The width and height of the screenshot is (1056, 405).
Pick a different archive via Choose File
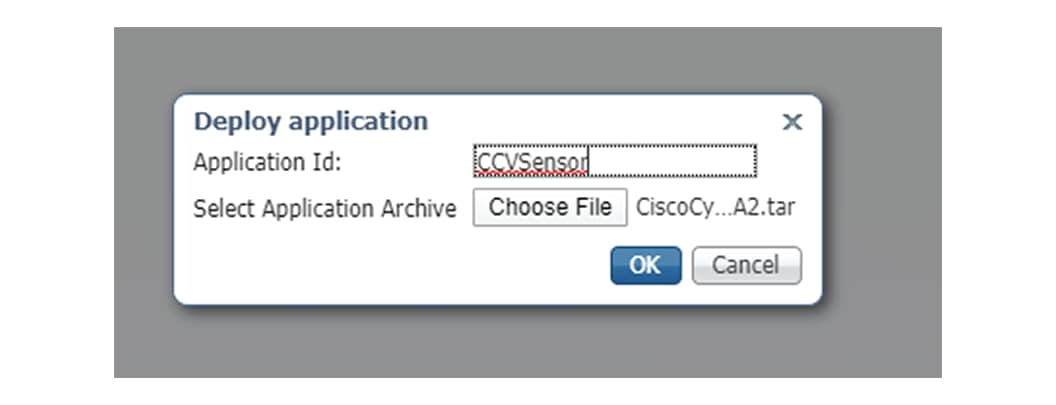coord(550,208)
